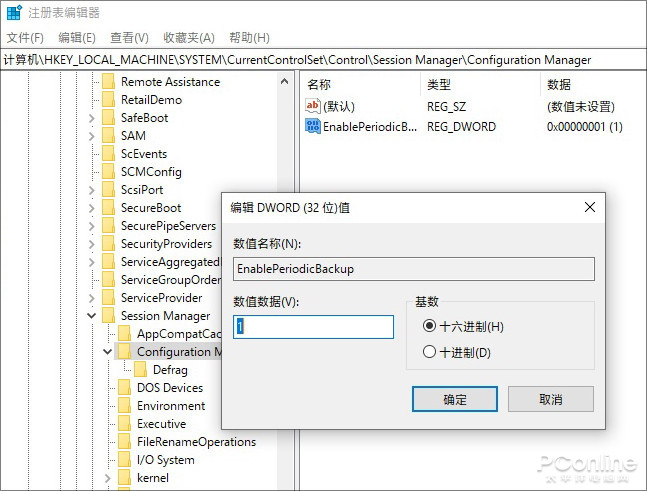Select the FileRenameOperations folder icon
Image resolution: width=647 pixels, height=491 pixels.
[x=125, y=441]
